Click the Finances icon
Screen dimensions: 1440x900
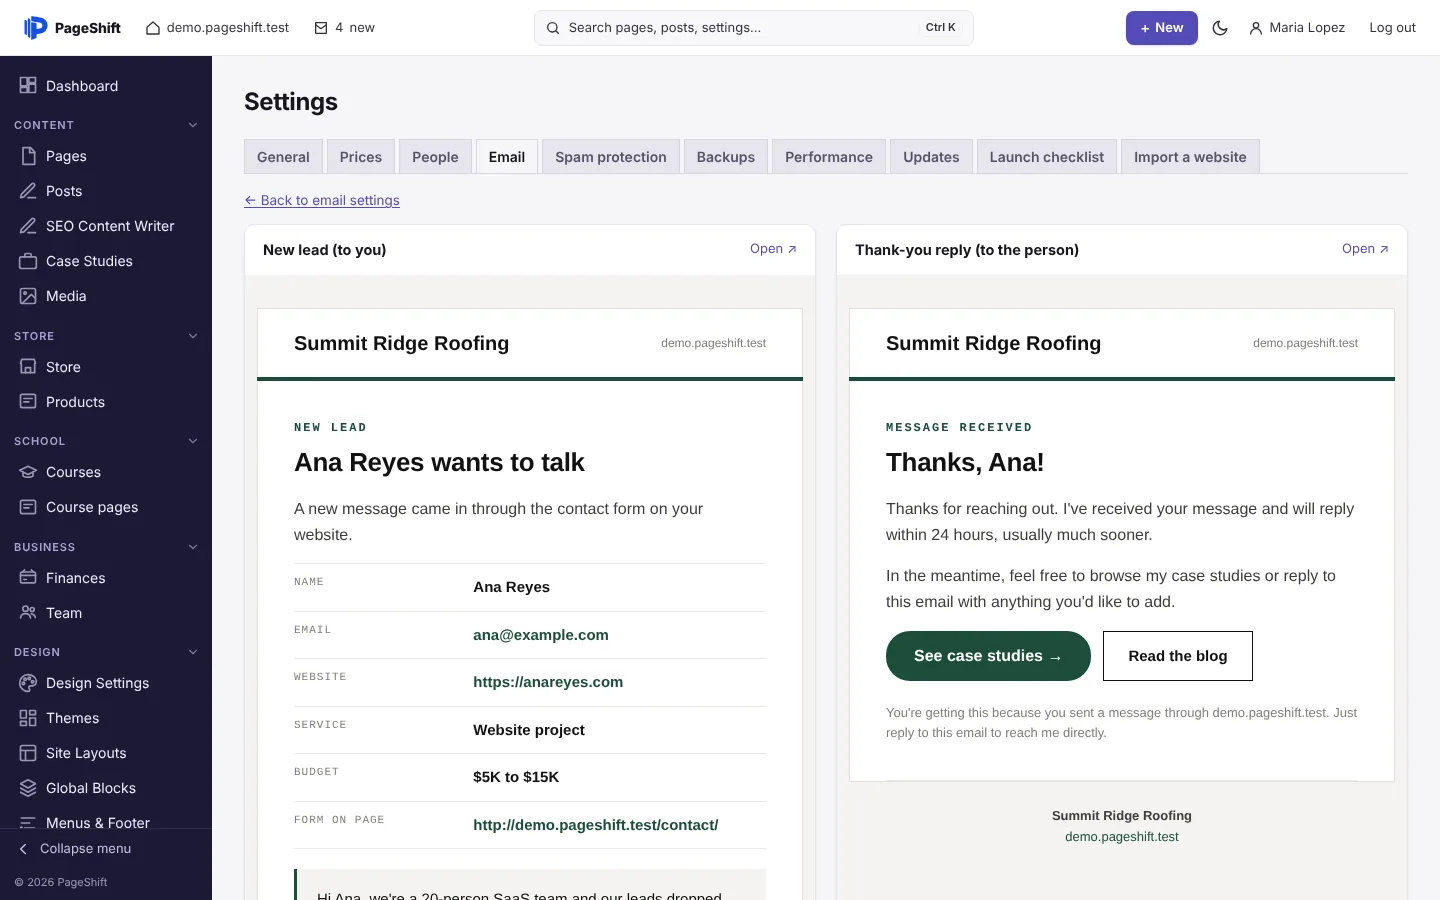(x=28, y=578)
